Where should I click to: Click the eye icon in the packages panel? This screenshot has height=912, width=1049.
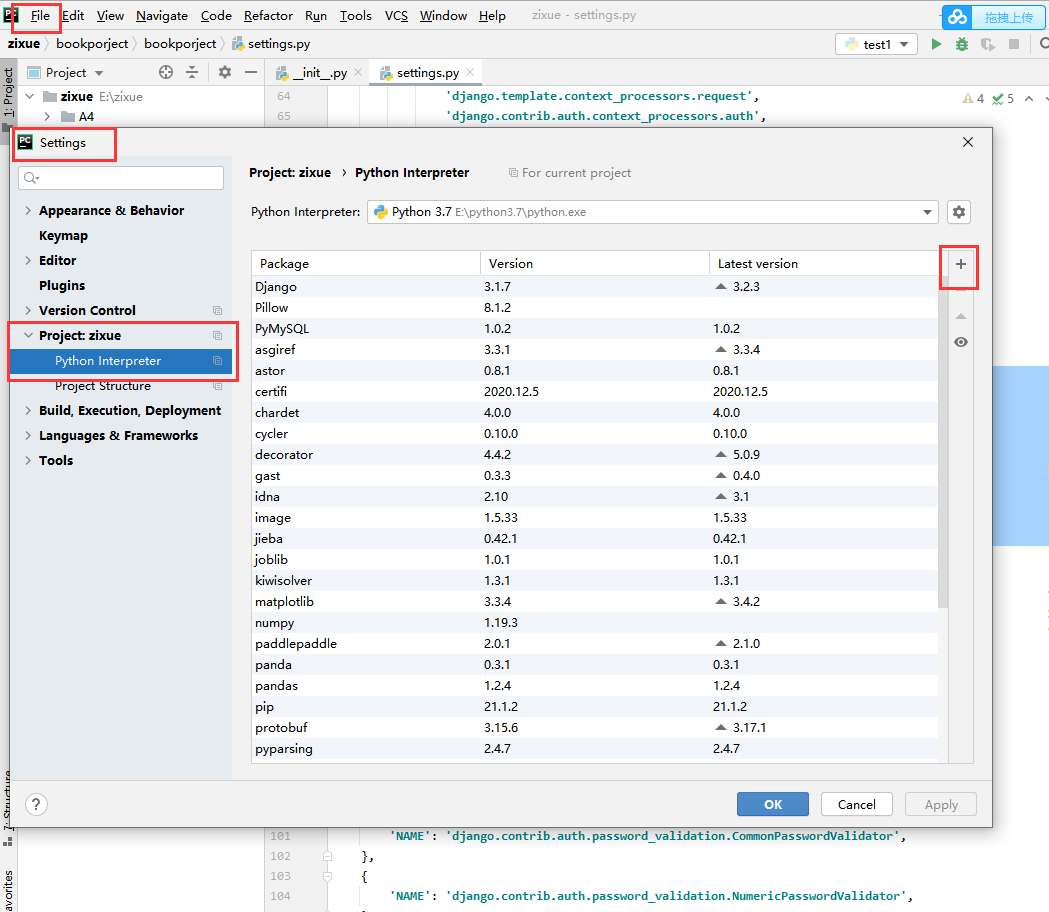(x=960, y=342)
